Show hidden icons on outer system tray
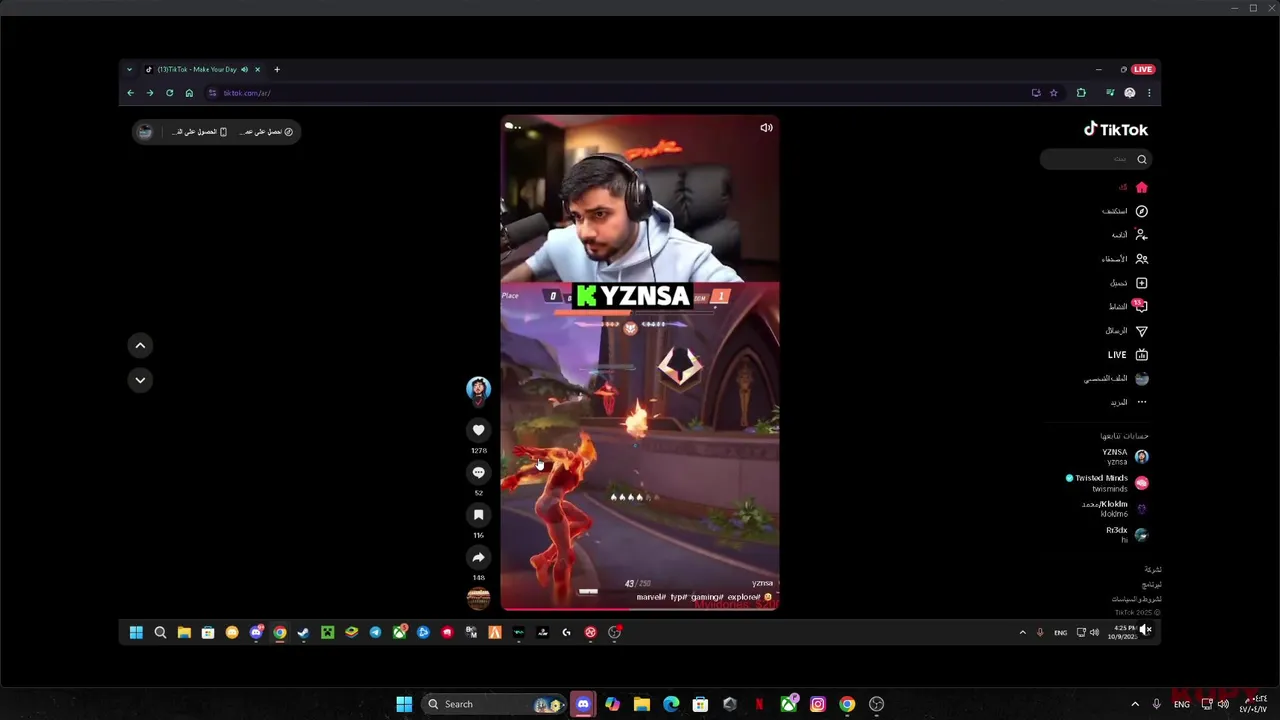Screen dimensions: 1280x720 [x=1135, y=704]
